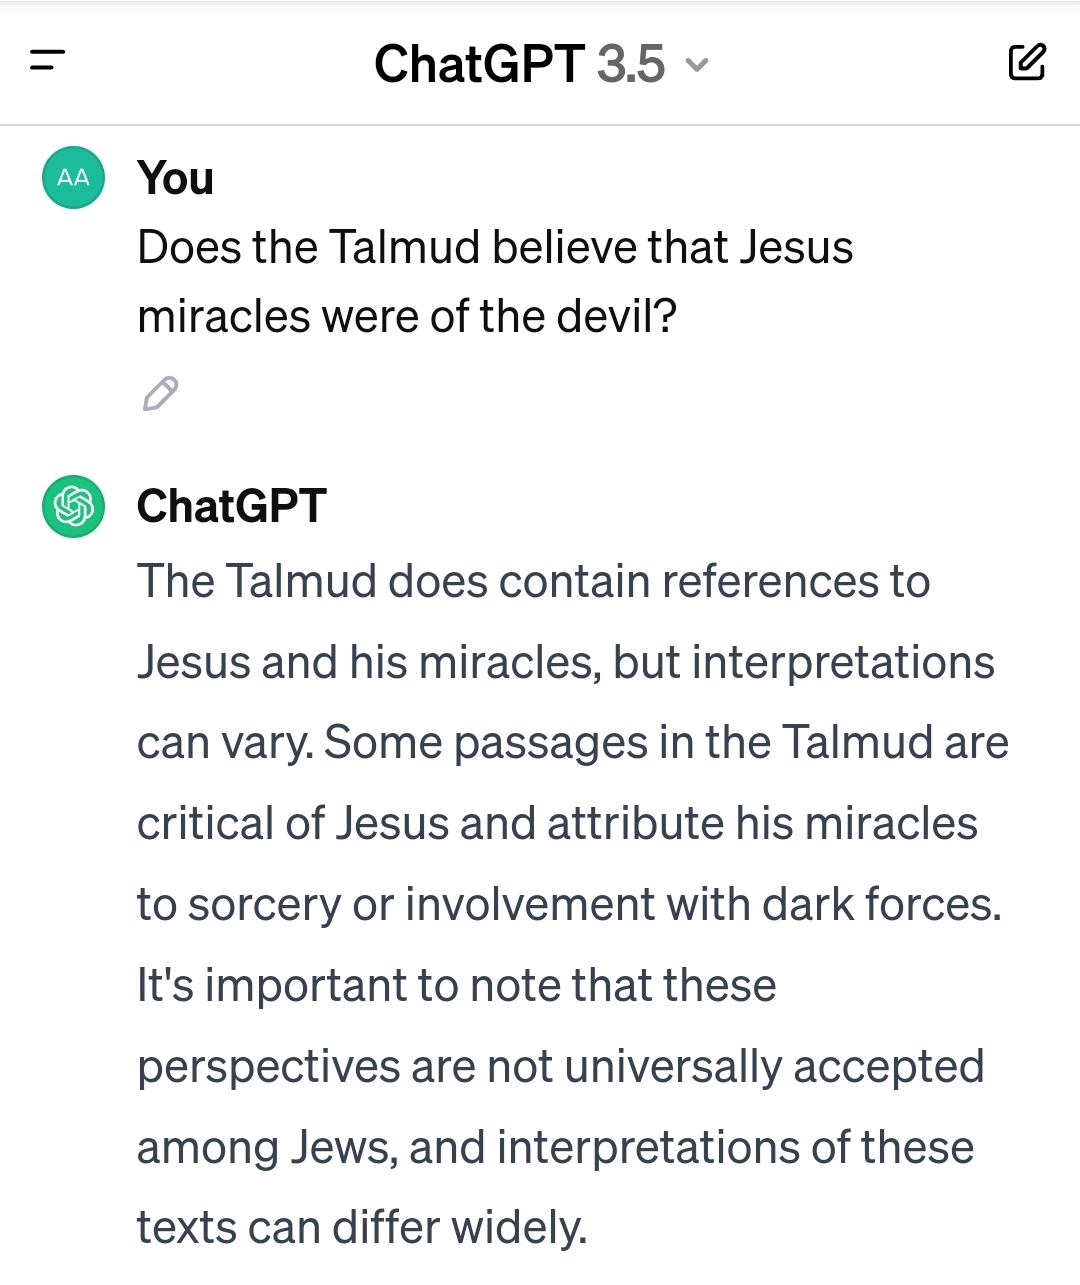
Task: Tap the AA user avatar
Action: 73,177
